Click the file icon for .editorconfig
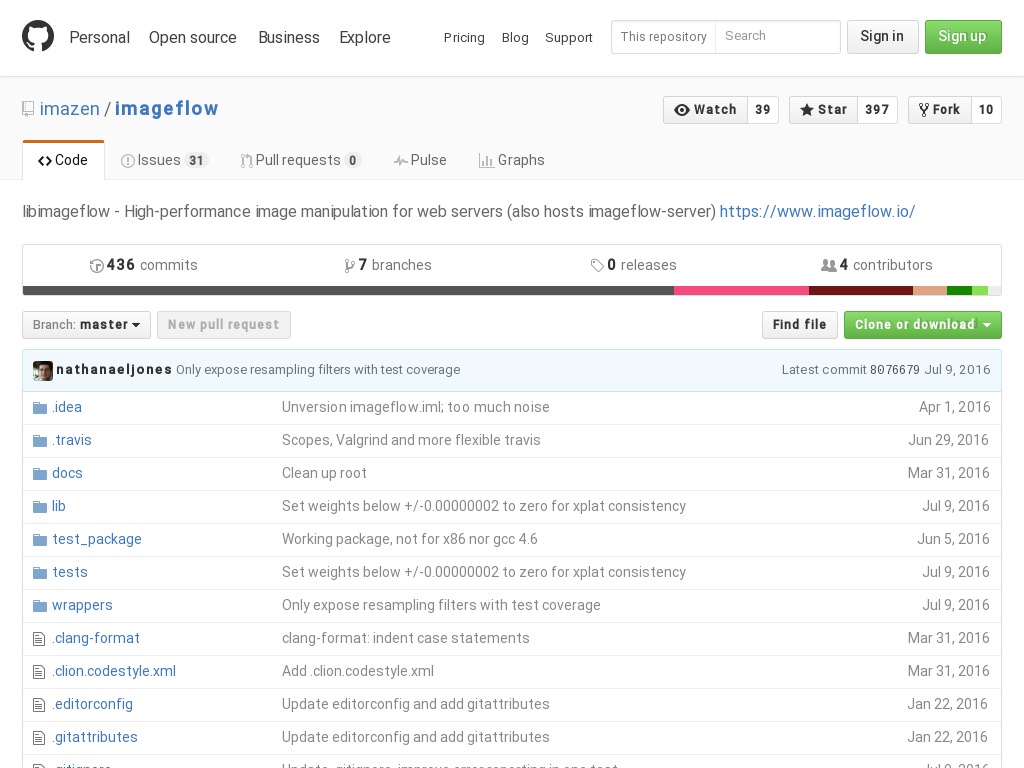Screen dimensions: 1024x768 39,705
